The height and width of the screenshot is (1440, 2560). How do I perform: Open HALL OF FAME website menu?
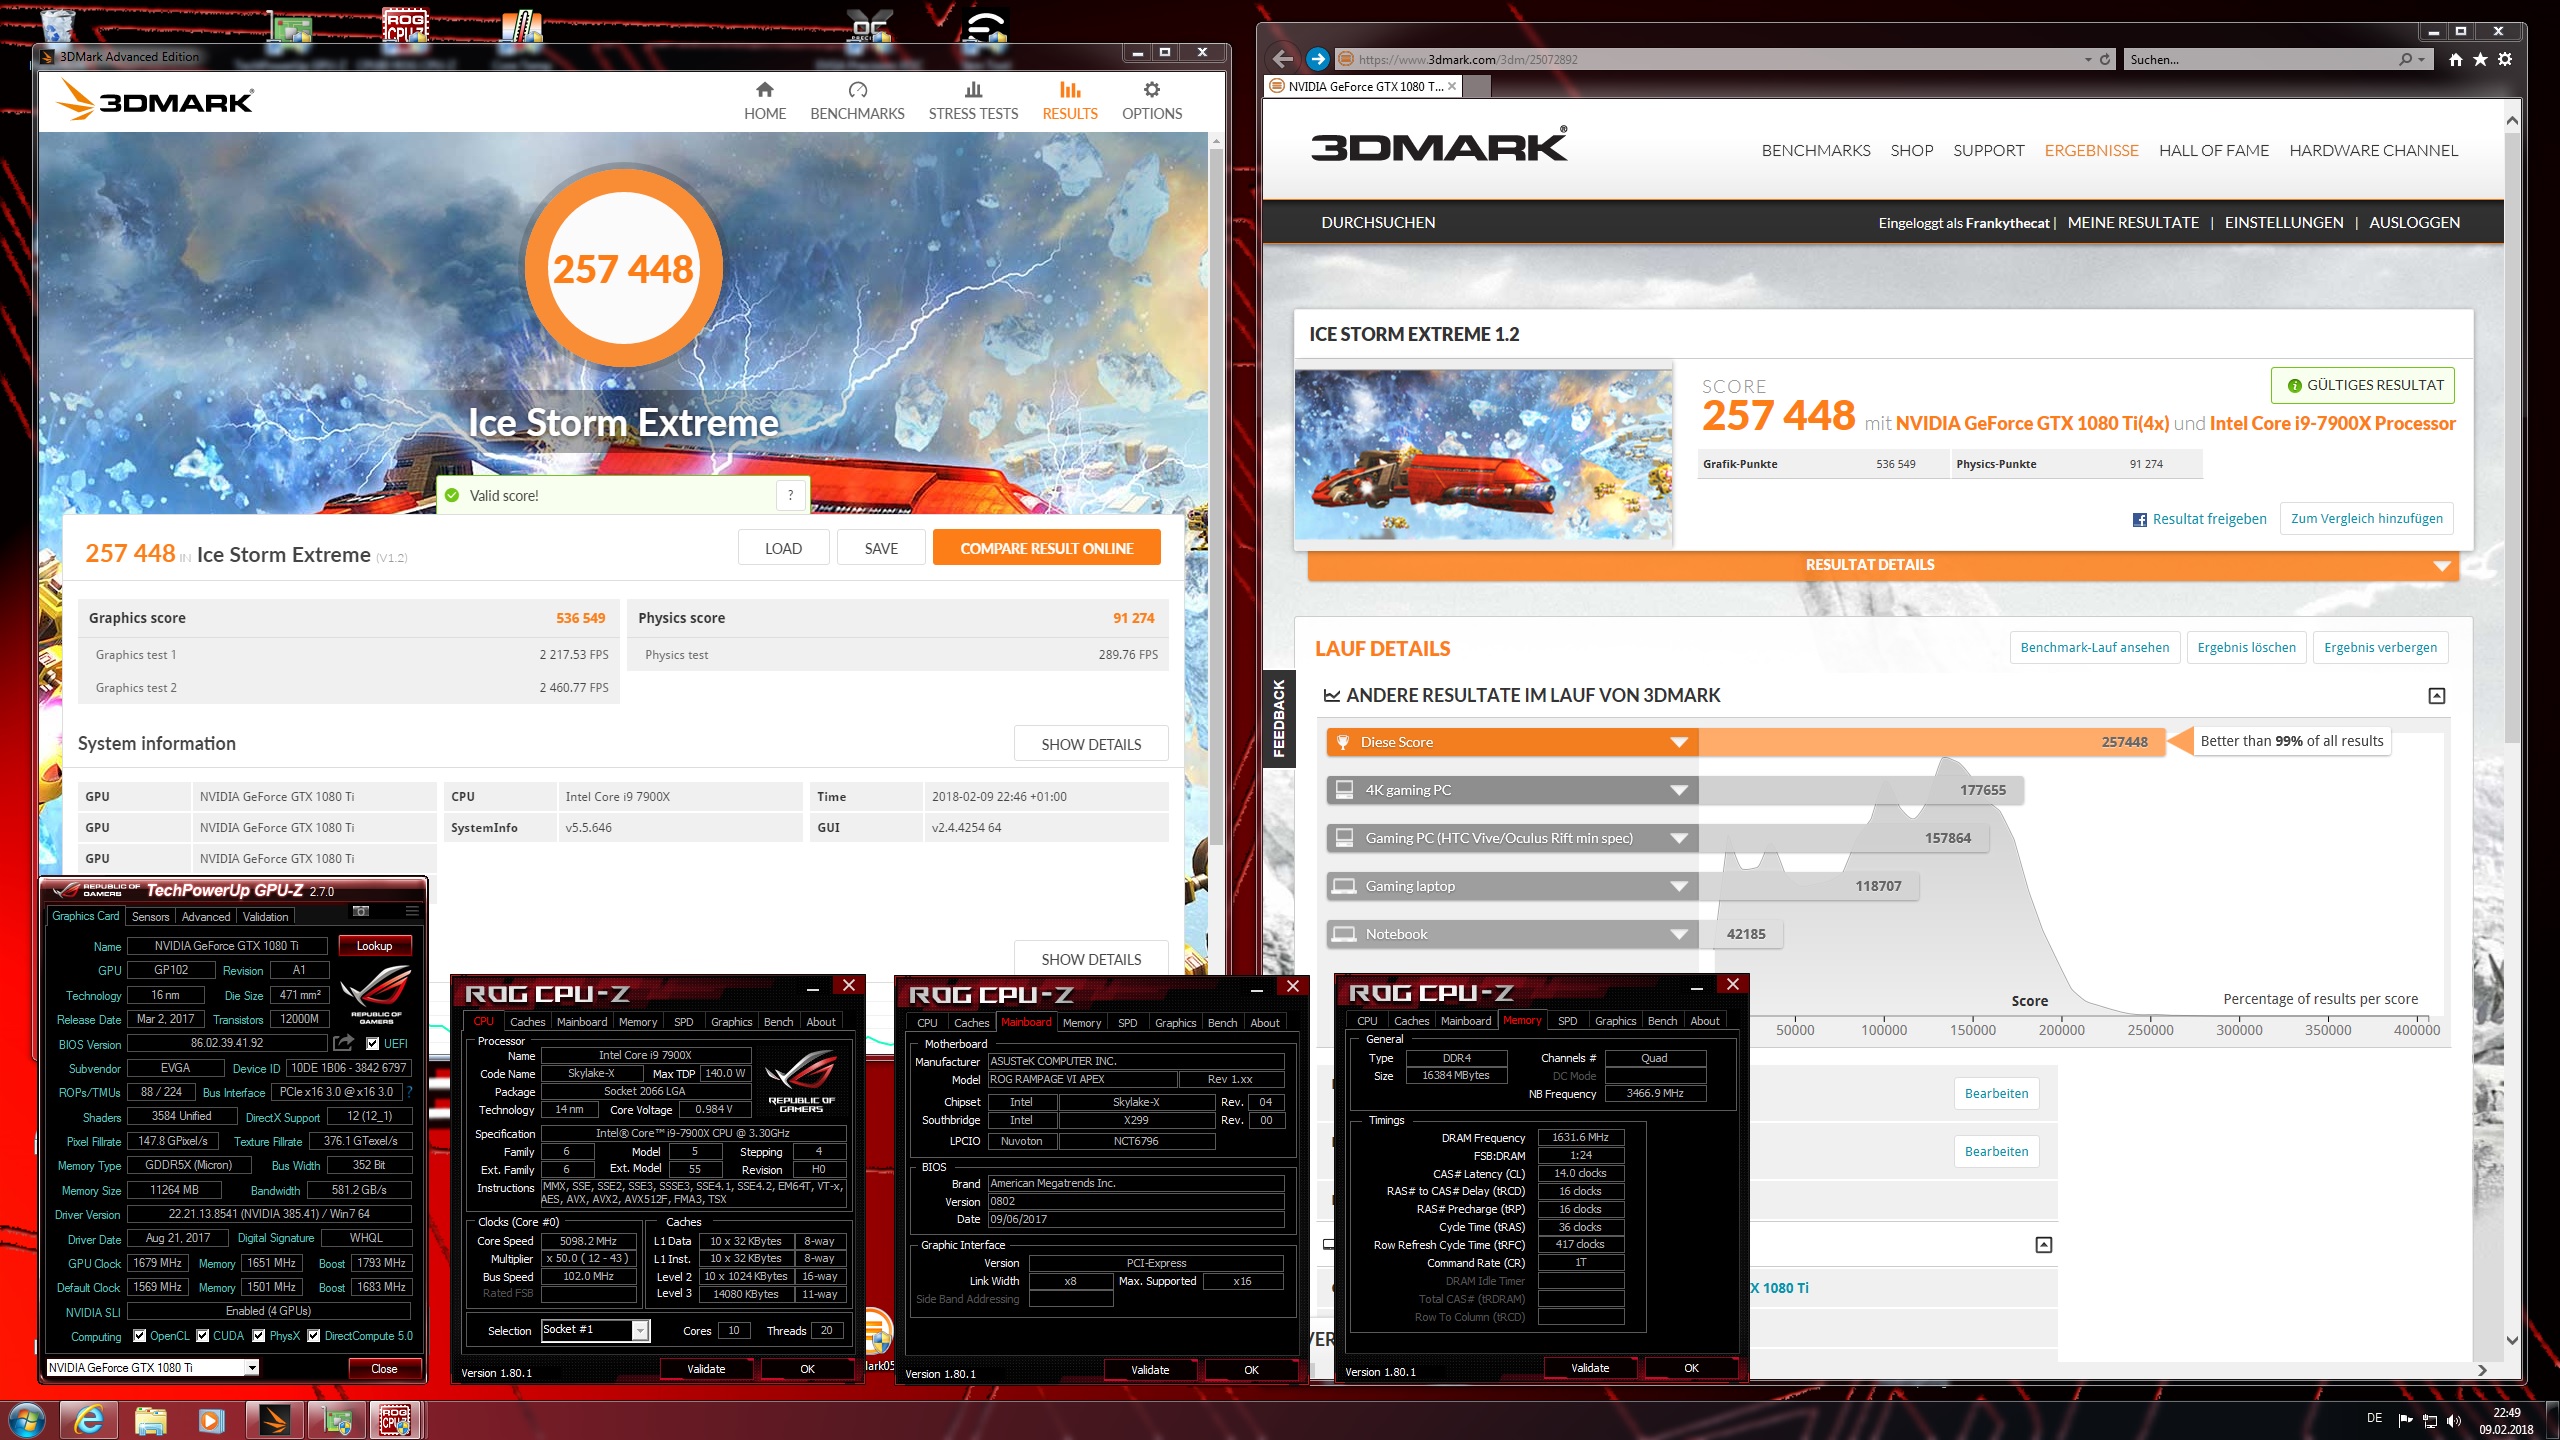[x=2214, y=150]
